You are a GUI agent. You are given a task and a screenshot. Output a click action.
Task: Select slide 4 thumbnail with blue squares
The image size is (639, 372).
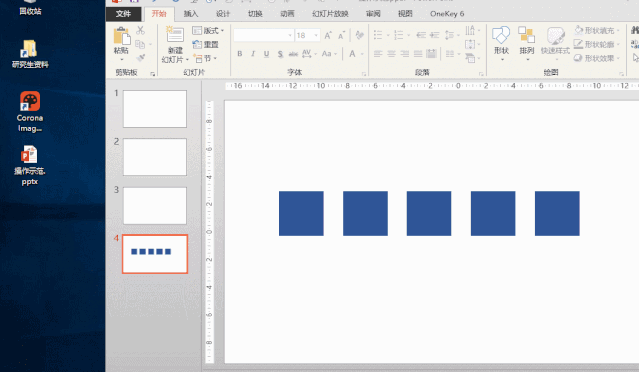[155, 254]
